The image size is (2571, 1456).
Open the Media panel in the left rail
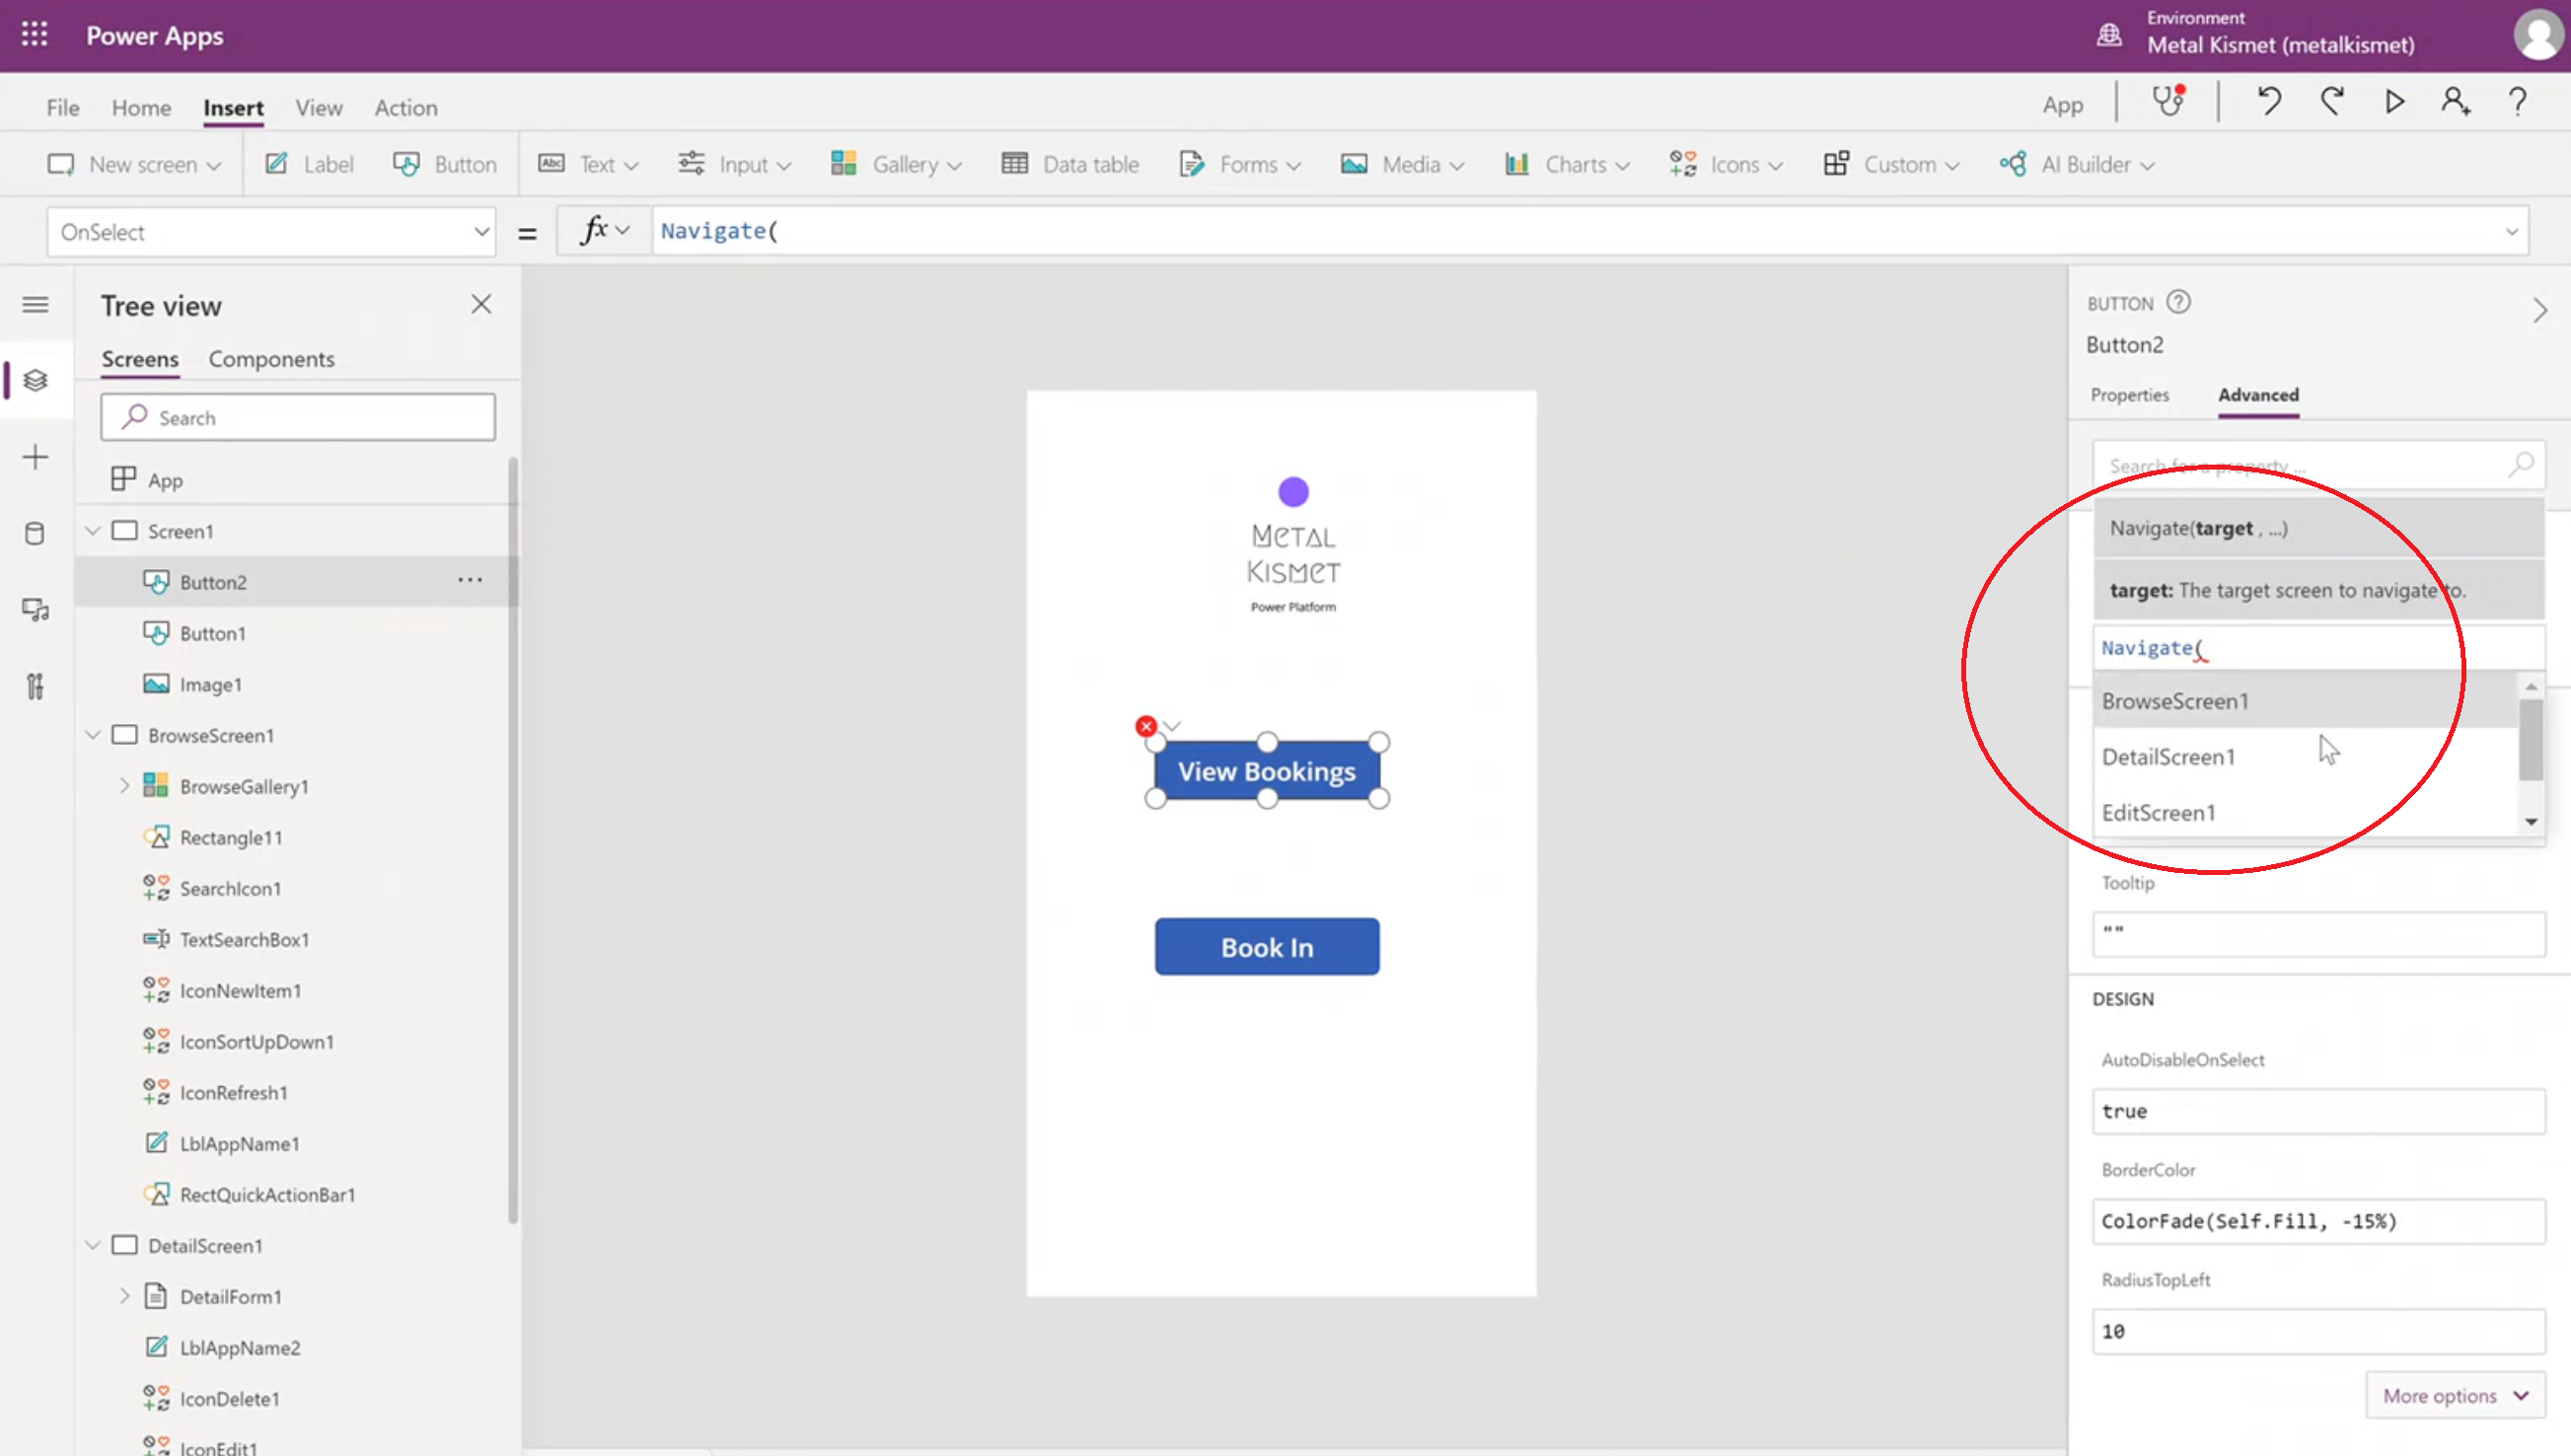coord(35,608)
